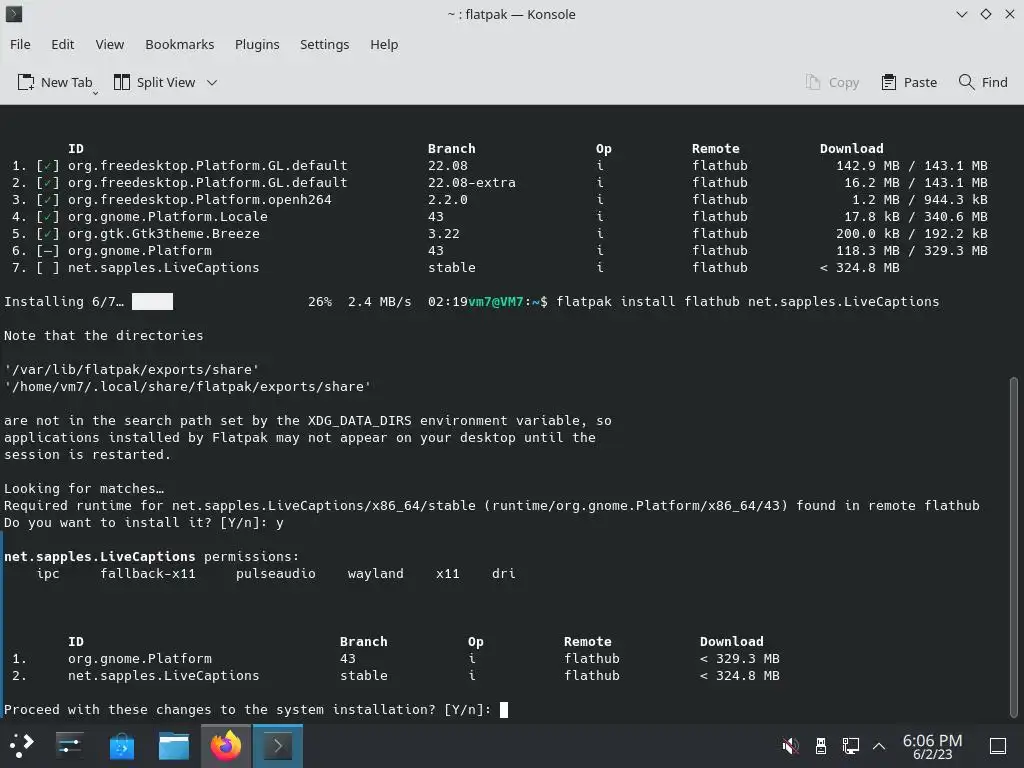Click the network tray icon

[x=850, y=745]
